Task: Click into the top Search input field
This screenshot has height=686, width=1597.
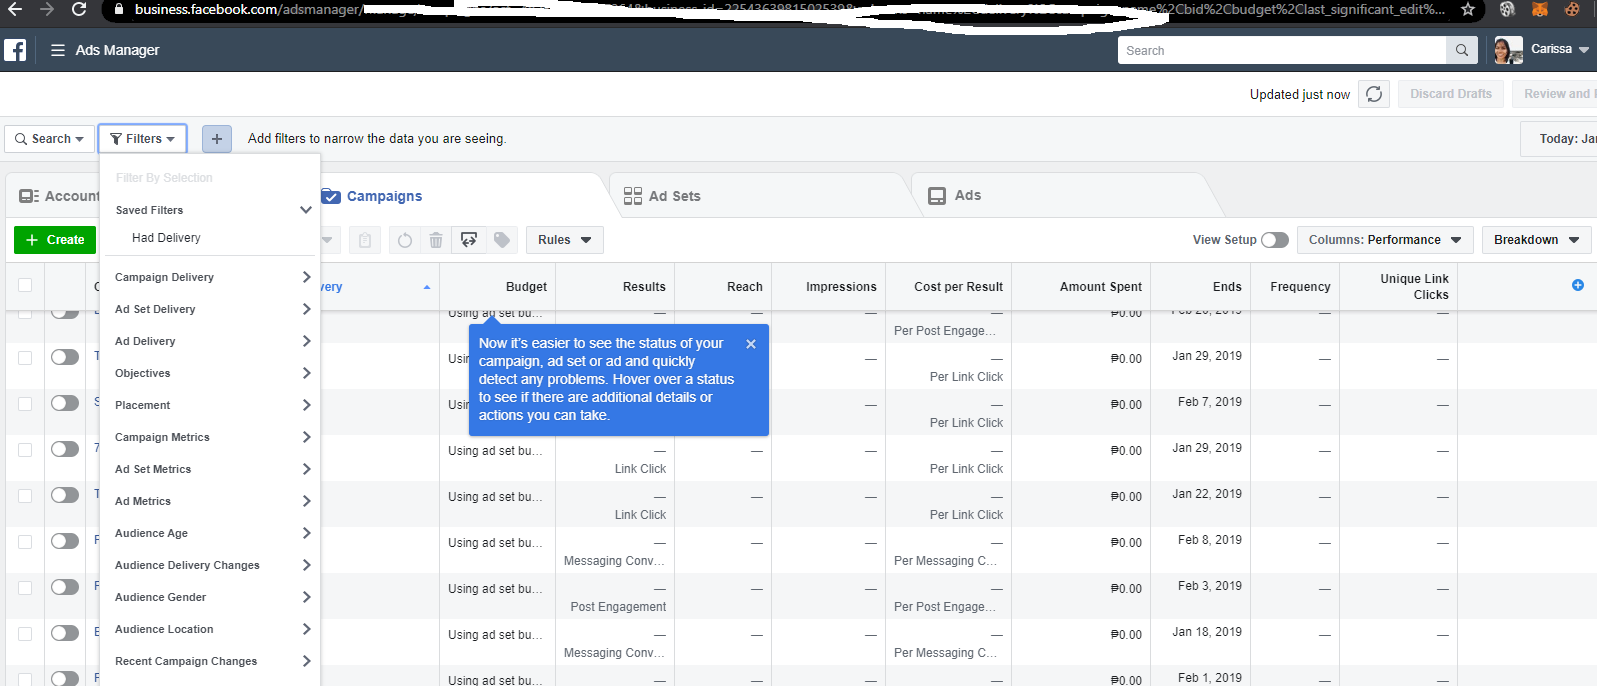Action: point(1280,50)
